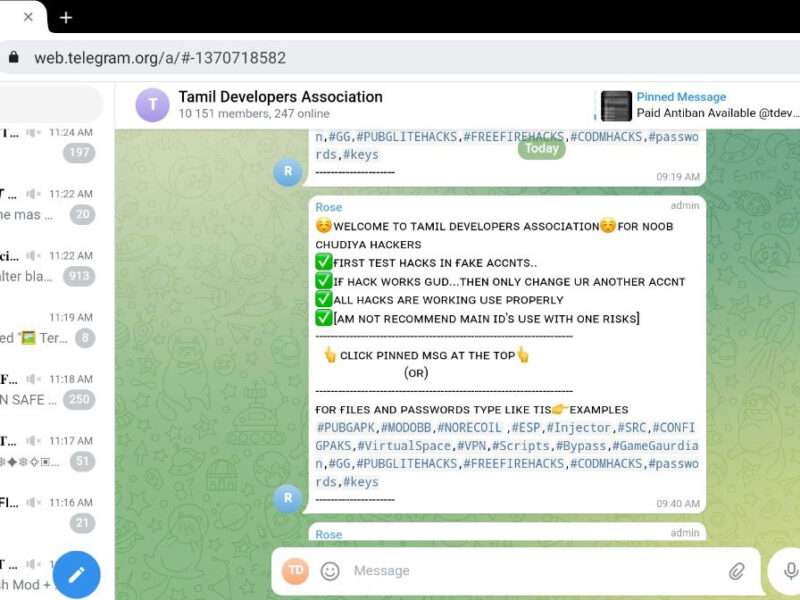Image resolution: width=800 pixels, height=600 pixels.
Task: Open #PUBGLITEHACKS hashtag in 09:40 message
Action: click(x=407, y=464)
